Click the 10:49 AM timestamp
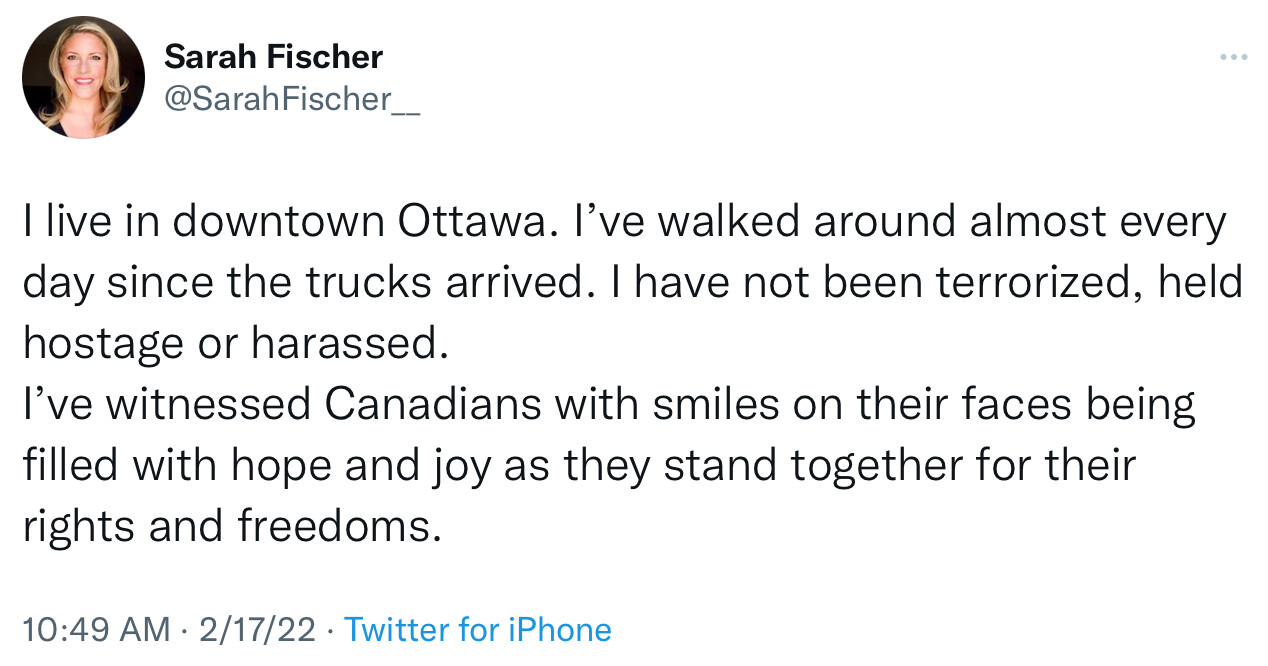Screen dimensions: 1268x666 point(96,630)
